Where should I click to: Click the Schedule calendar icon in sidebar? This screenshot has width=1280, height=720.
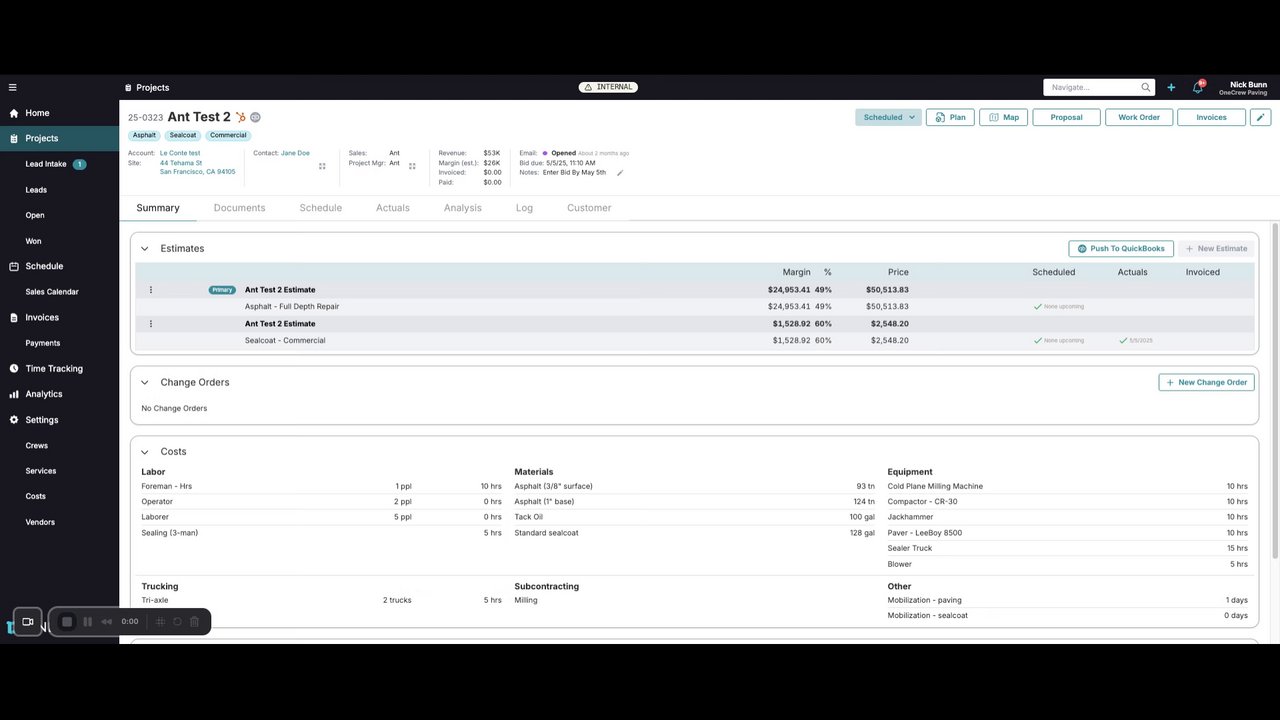pos(14,267)
